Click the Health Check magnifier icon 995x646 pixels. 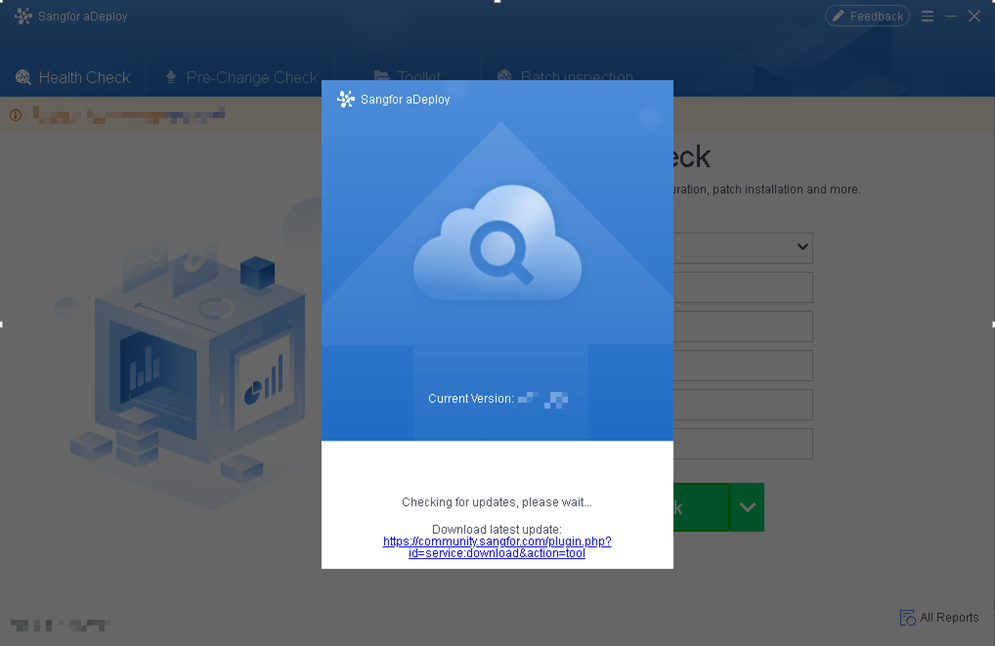pos(23,77)
